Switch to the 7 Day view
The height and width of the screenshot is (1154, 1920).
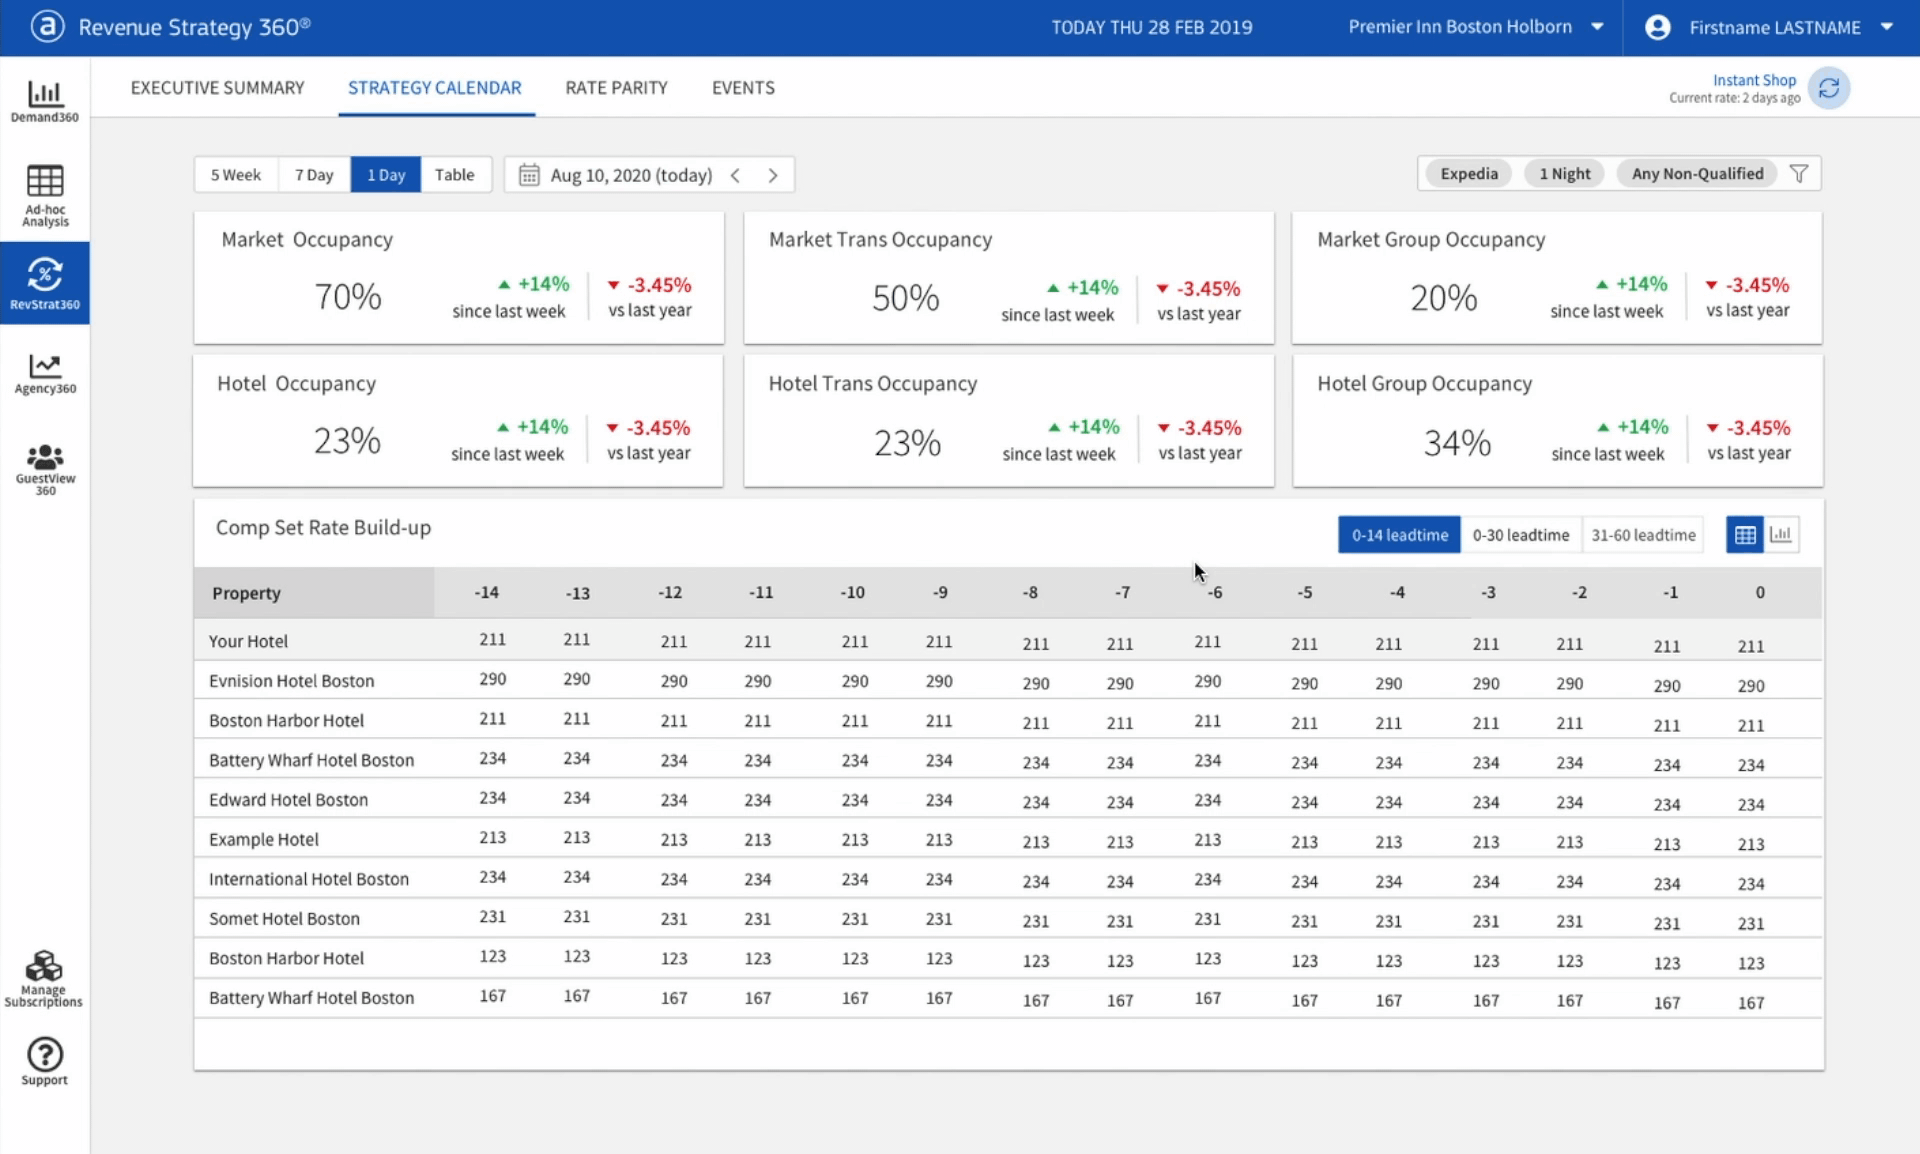pyautogui.click(x=314, y=175)
